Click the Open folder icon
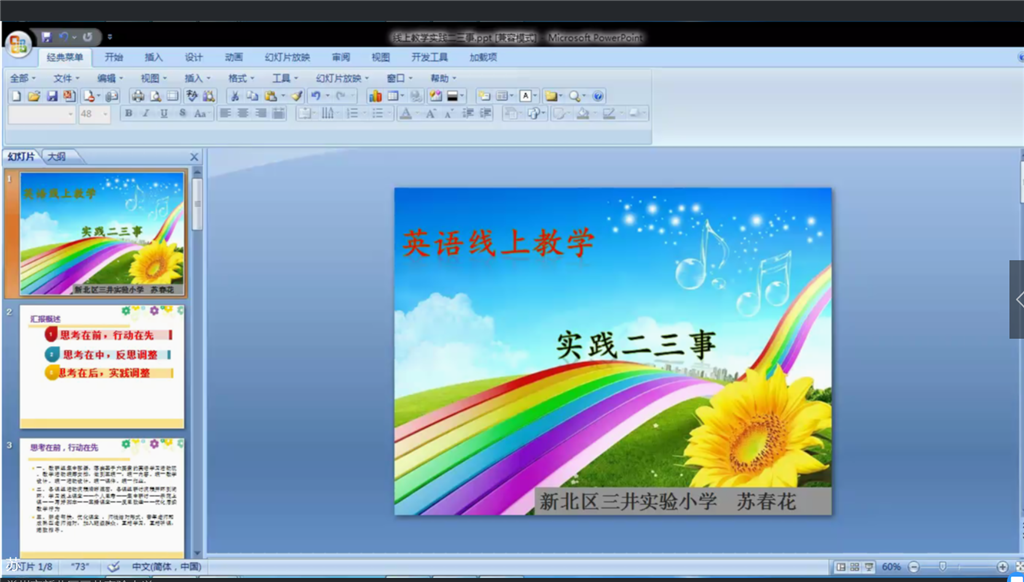1024x582 pixels. 34,96
